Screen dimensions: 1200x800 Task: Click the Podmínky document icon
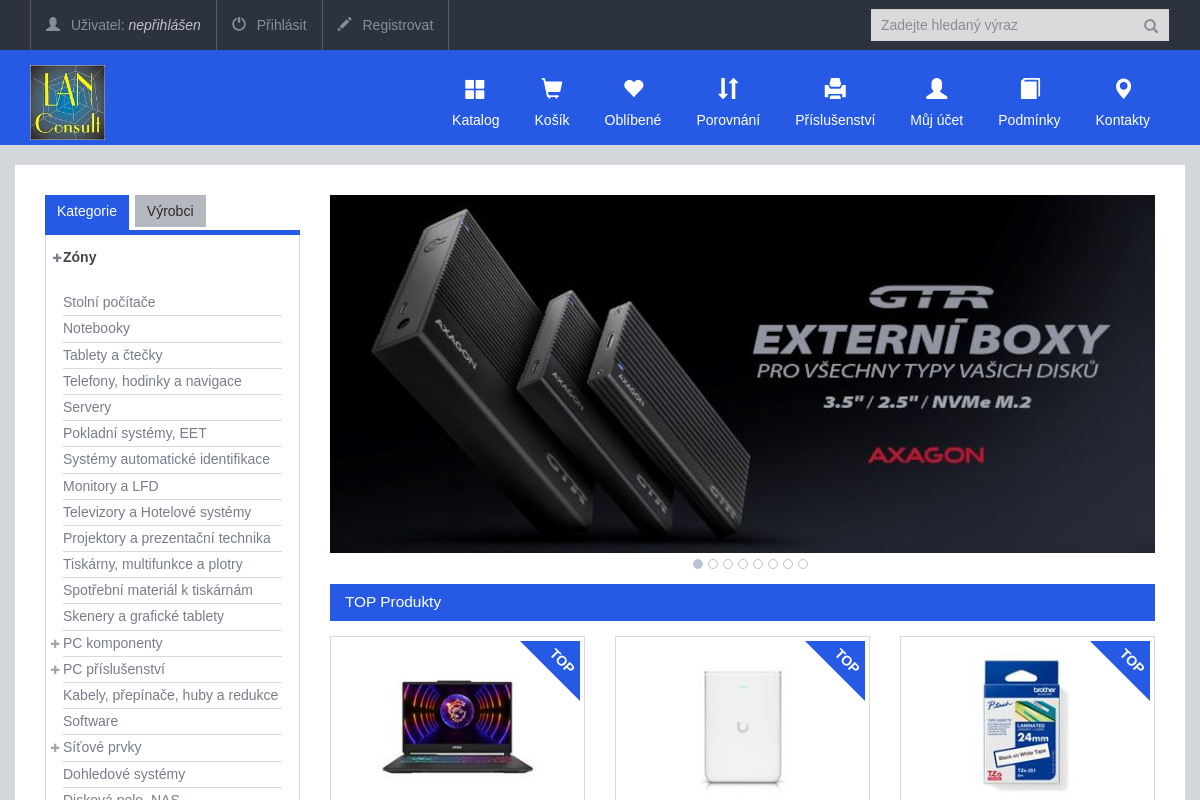click(x=1030, y=89)
